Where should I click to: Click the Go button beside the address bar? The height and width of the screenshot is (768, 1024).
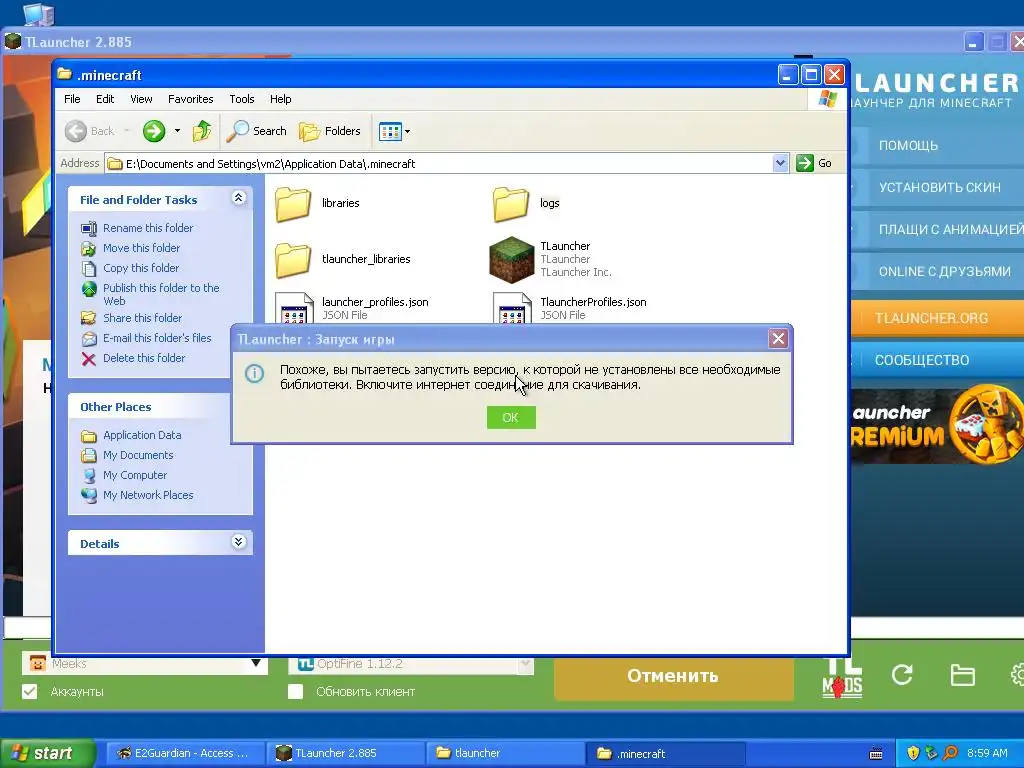click(814, 163)
